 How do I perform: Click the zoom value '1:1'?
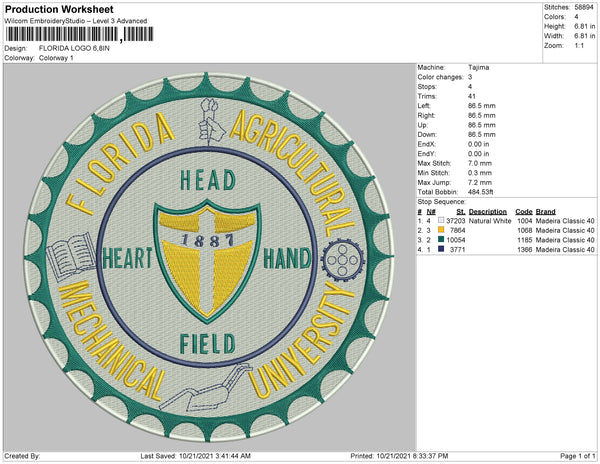click(x=579, y=46)
